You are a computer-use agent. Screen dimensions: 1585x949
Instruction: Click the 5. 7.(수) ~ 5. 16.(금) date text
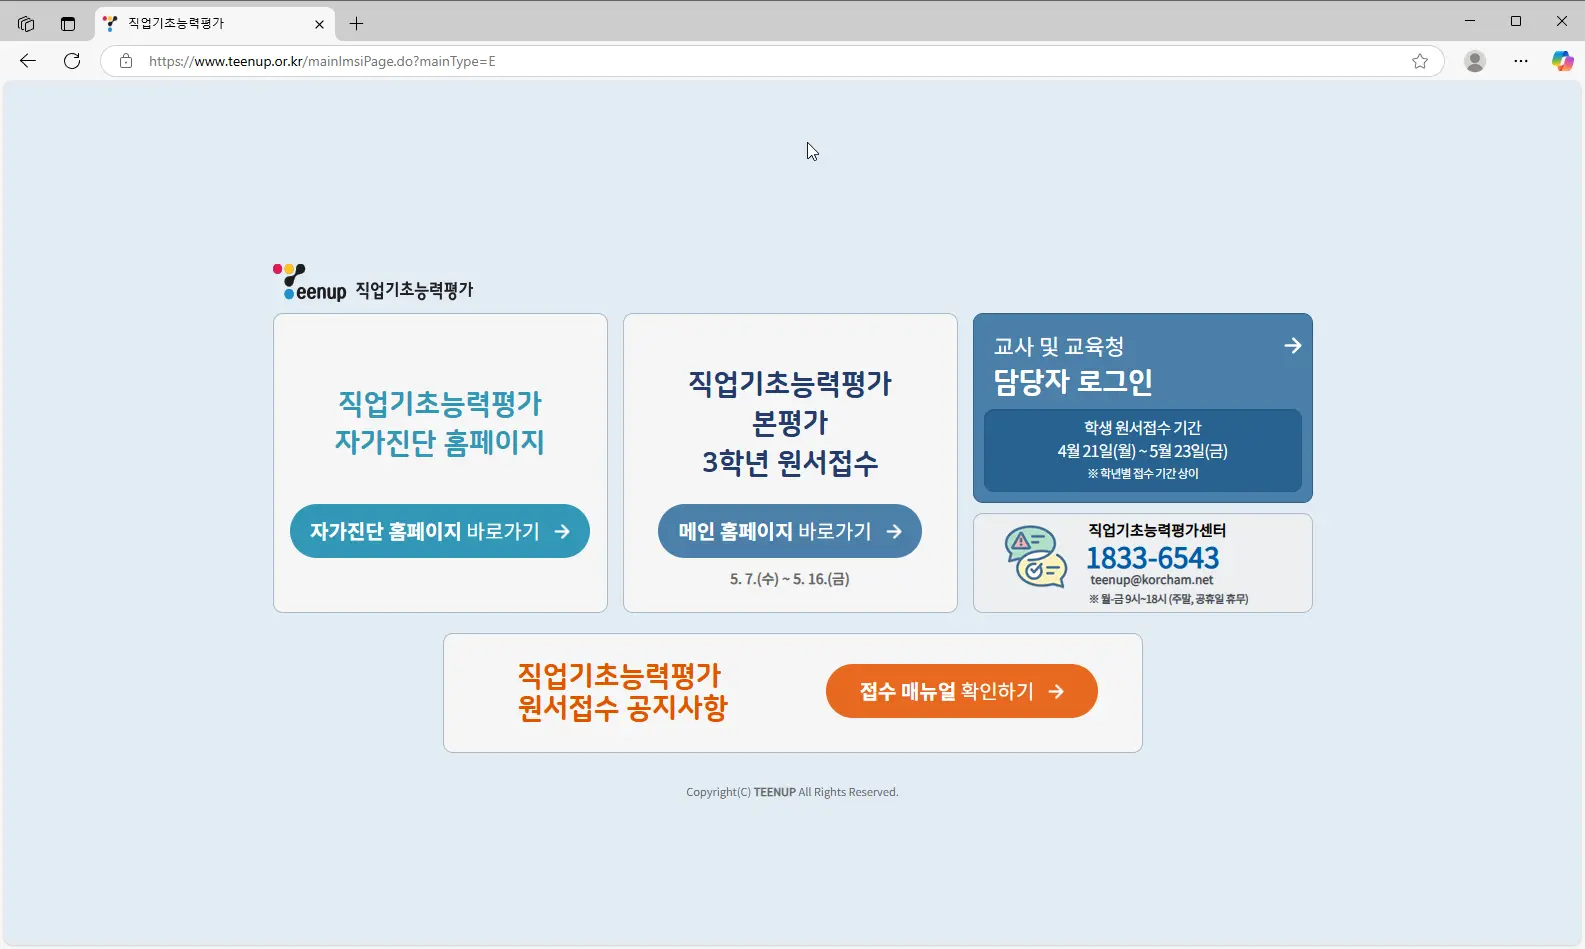[790, 579]
